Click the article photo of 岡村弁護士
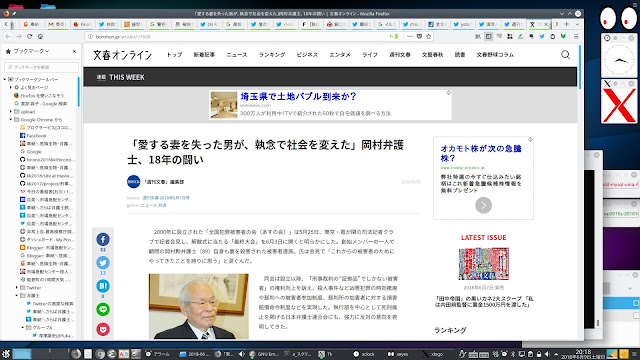640x360 pixels. coord(198,306)
